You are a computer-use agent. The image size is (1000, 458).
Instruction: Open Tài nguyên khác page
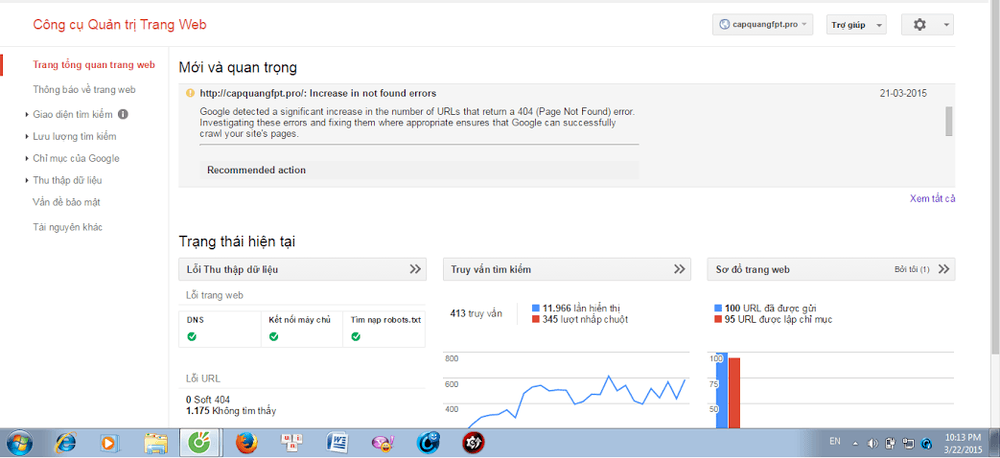click(x=68, y=227)
